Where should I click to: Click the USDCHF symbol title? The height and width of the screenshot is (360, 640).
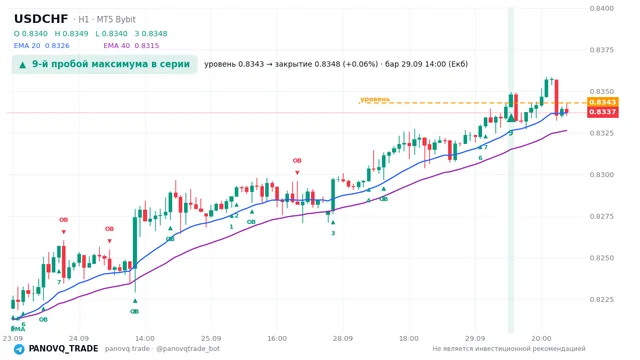tap(41, 19)
